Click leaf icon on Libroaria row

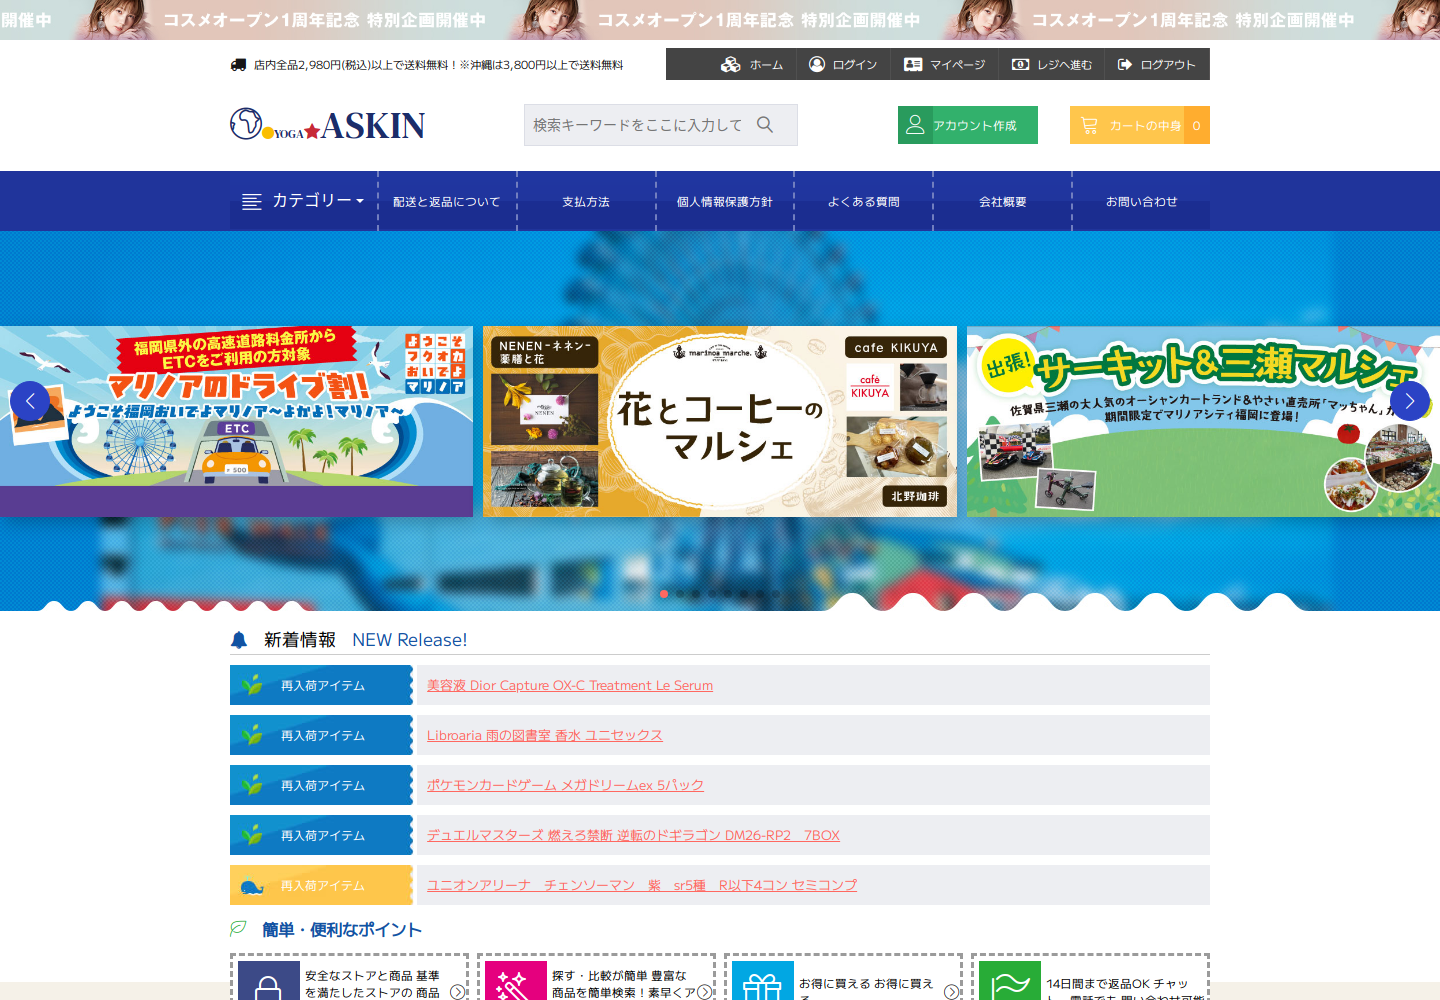[253, 735]
